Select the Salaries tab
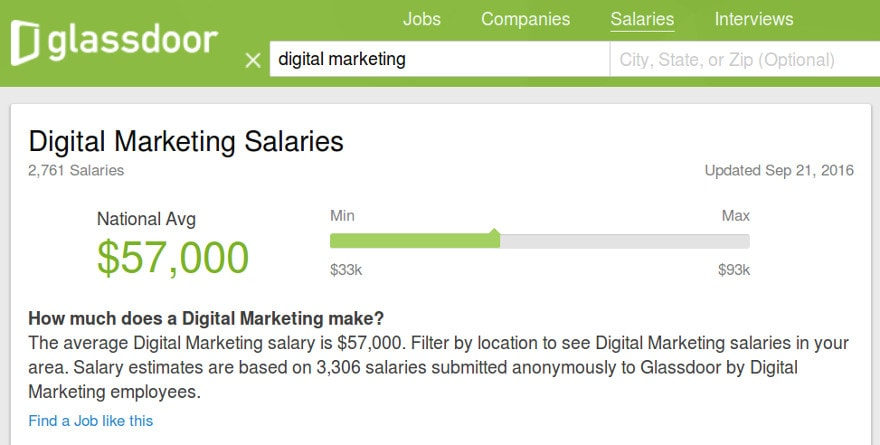The width and height of the screenshot is (880, 445). pyautogui.click(x=642, y=19)
